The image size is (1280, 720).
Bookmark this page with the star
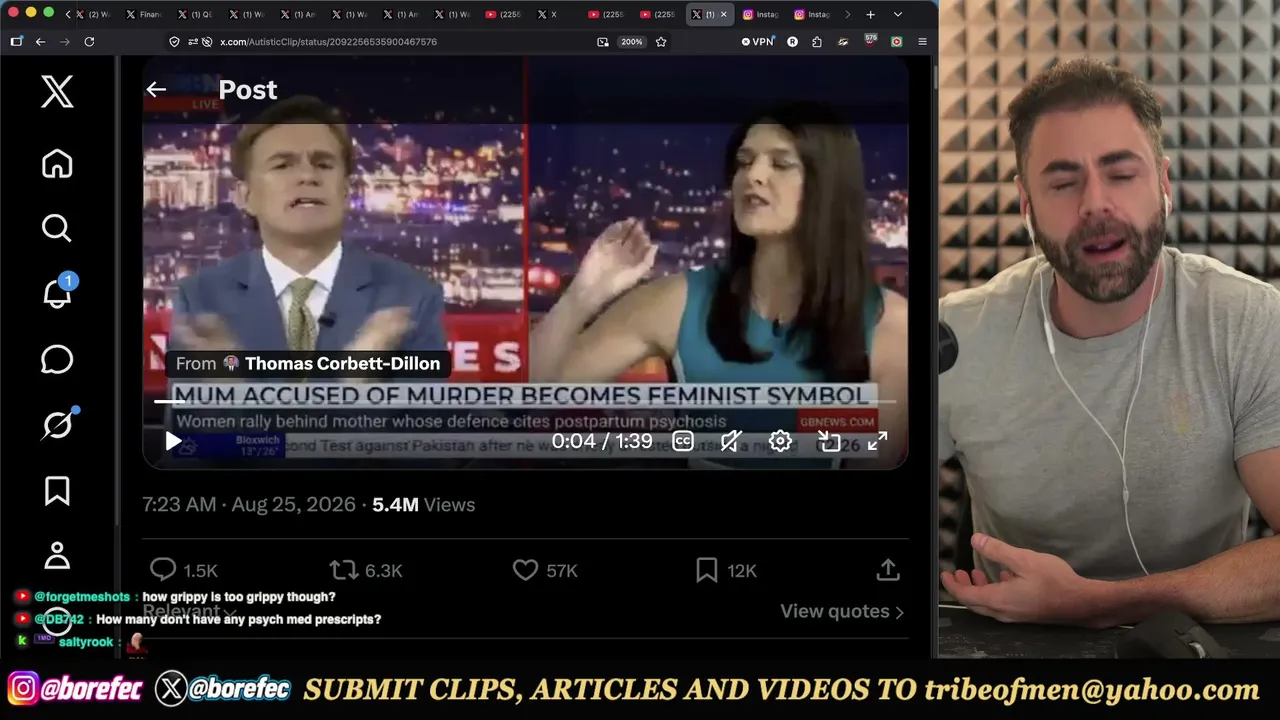pos(661,42)
